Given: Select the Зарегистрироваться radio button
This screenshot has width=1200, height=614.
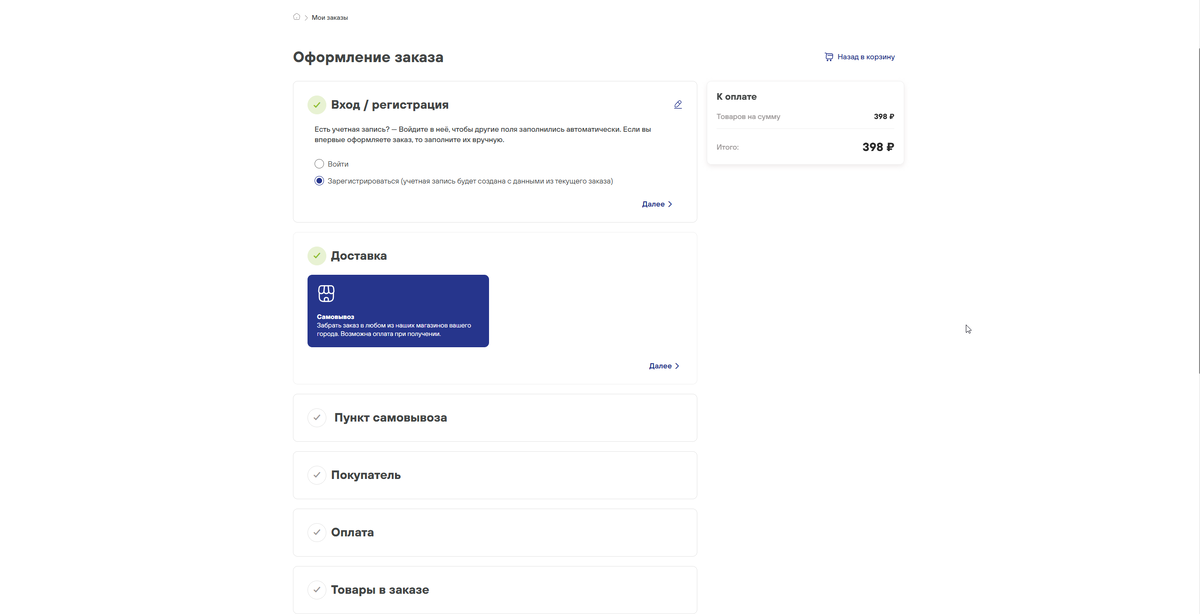Looking at the screenshot, I should 318,180.
